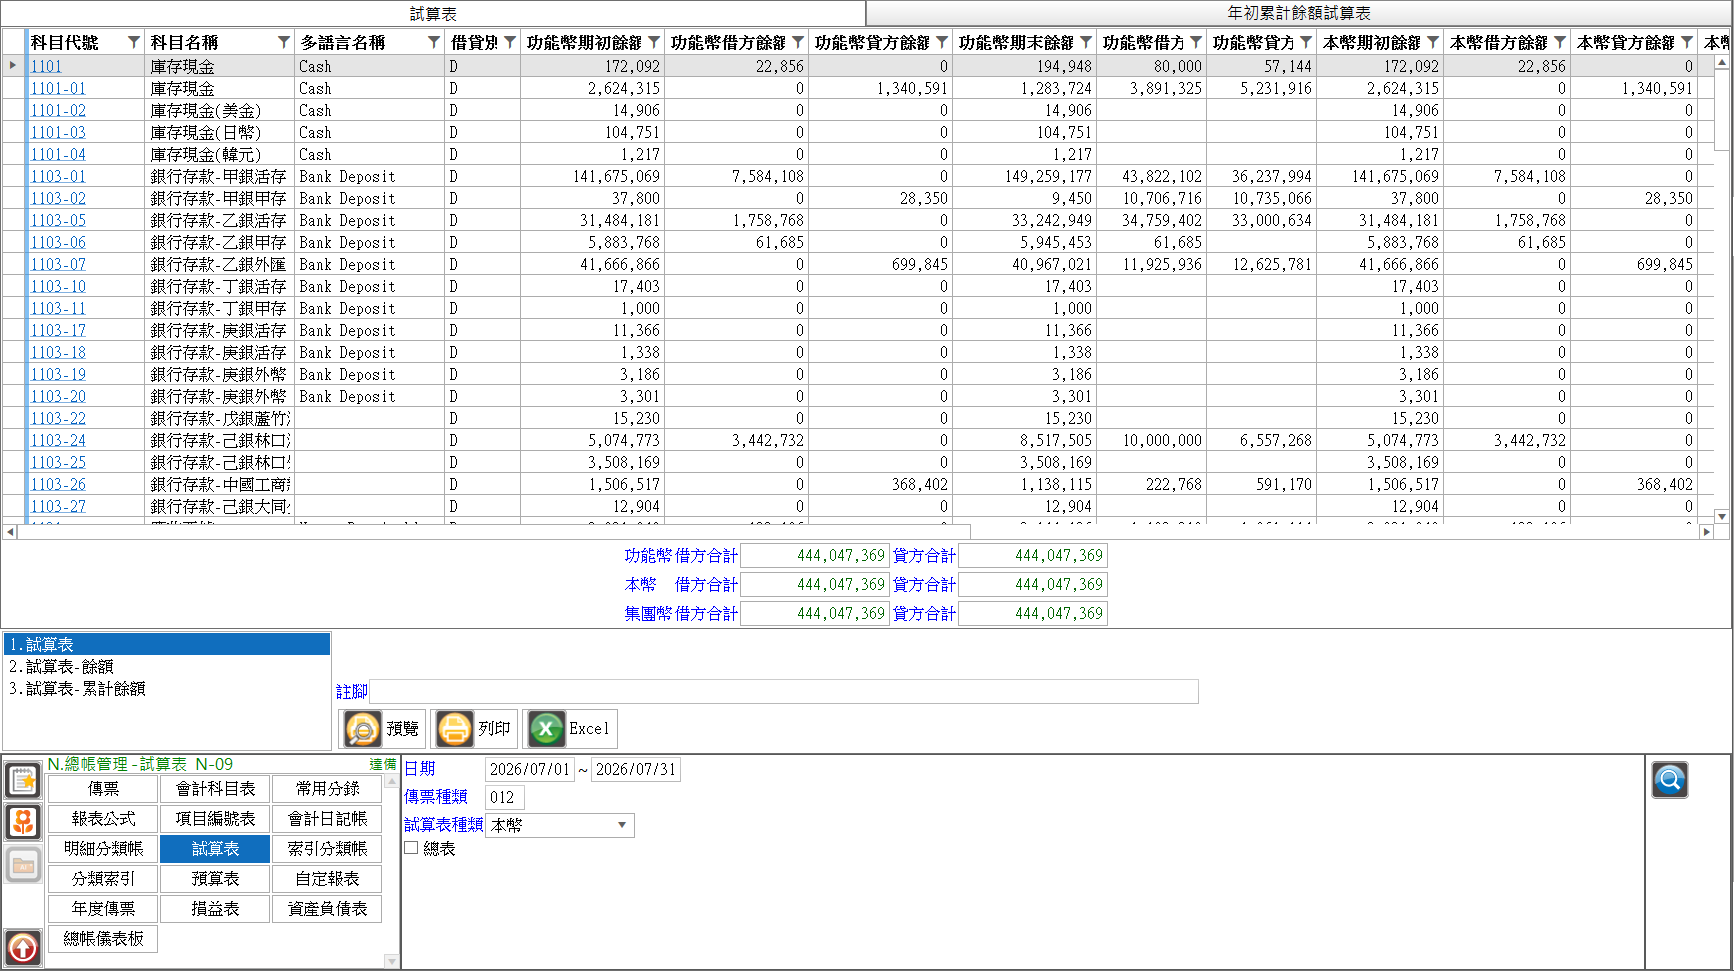The width and height of the screenshot is (1734, 971).
Task: Filter the 本幣借方餘額 column with its funnel
Action: click(x=1560, y=42)
